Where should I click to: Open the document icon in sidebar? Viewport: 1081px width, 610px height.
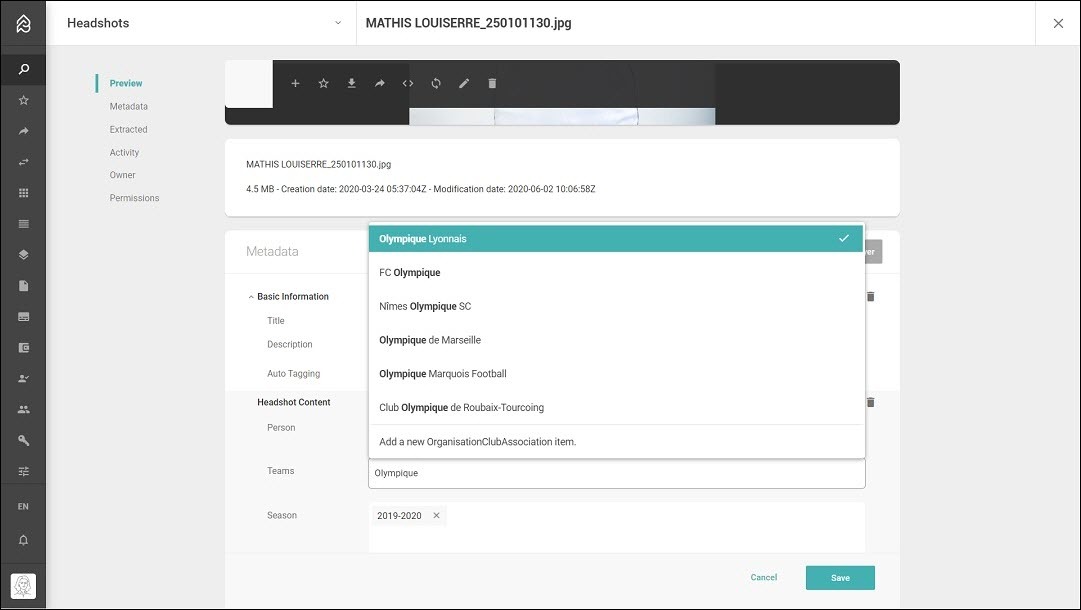click(x=23, y=286)
